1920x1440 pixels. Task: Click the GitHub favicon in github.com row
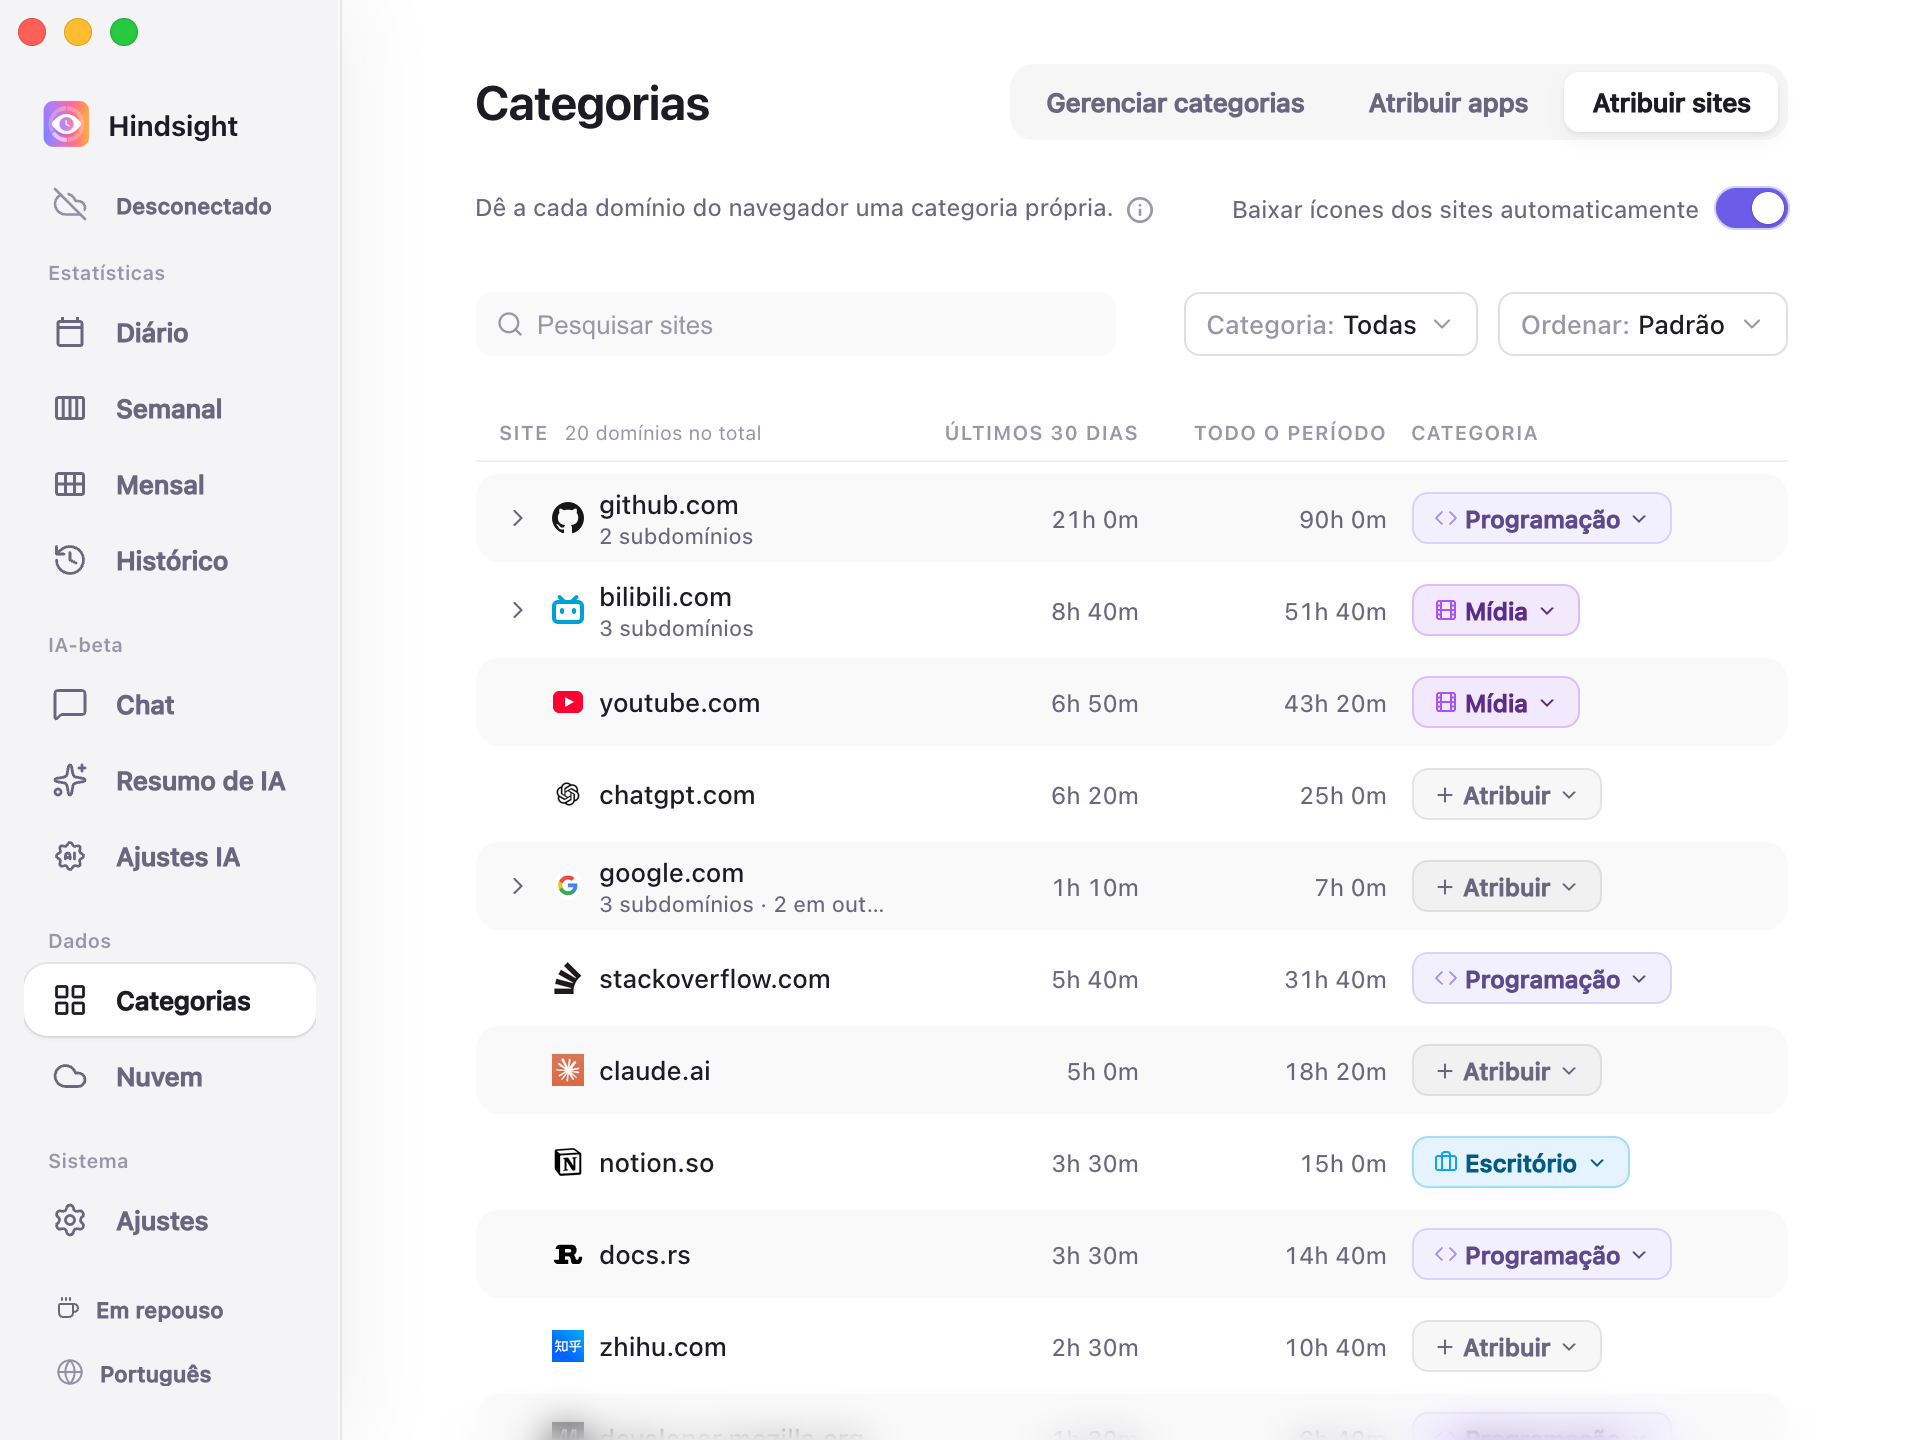pos(568,518)
